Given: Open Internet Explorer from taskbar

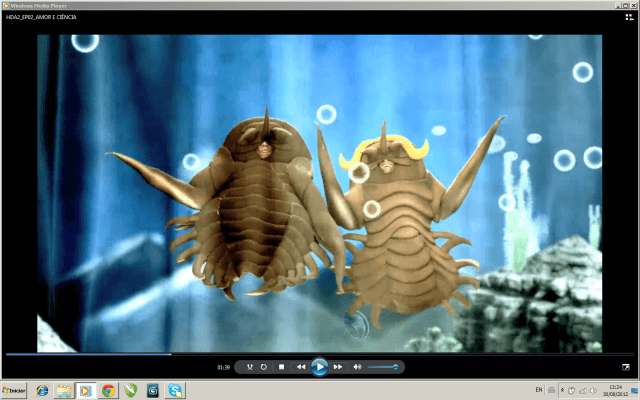Looking at the screenshot, I should [42, 390].
